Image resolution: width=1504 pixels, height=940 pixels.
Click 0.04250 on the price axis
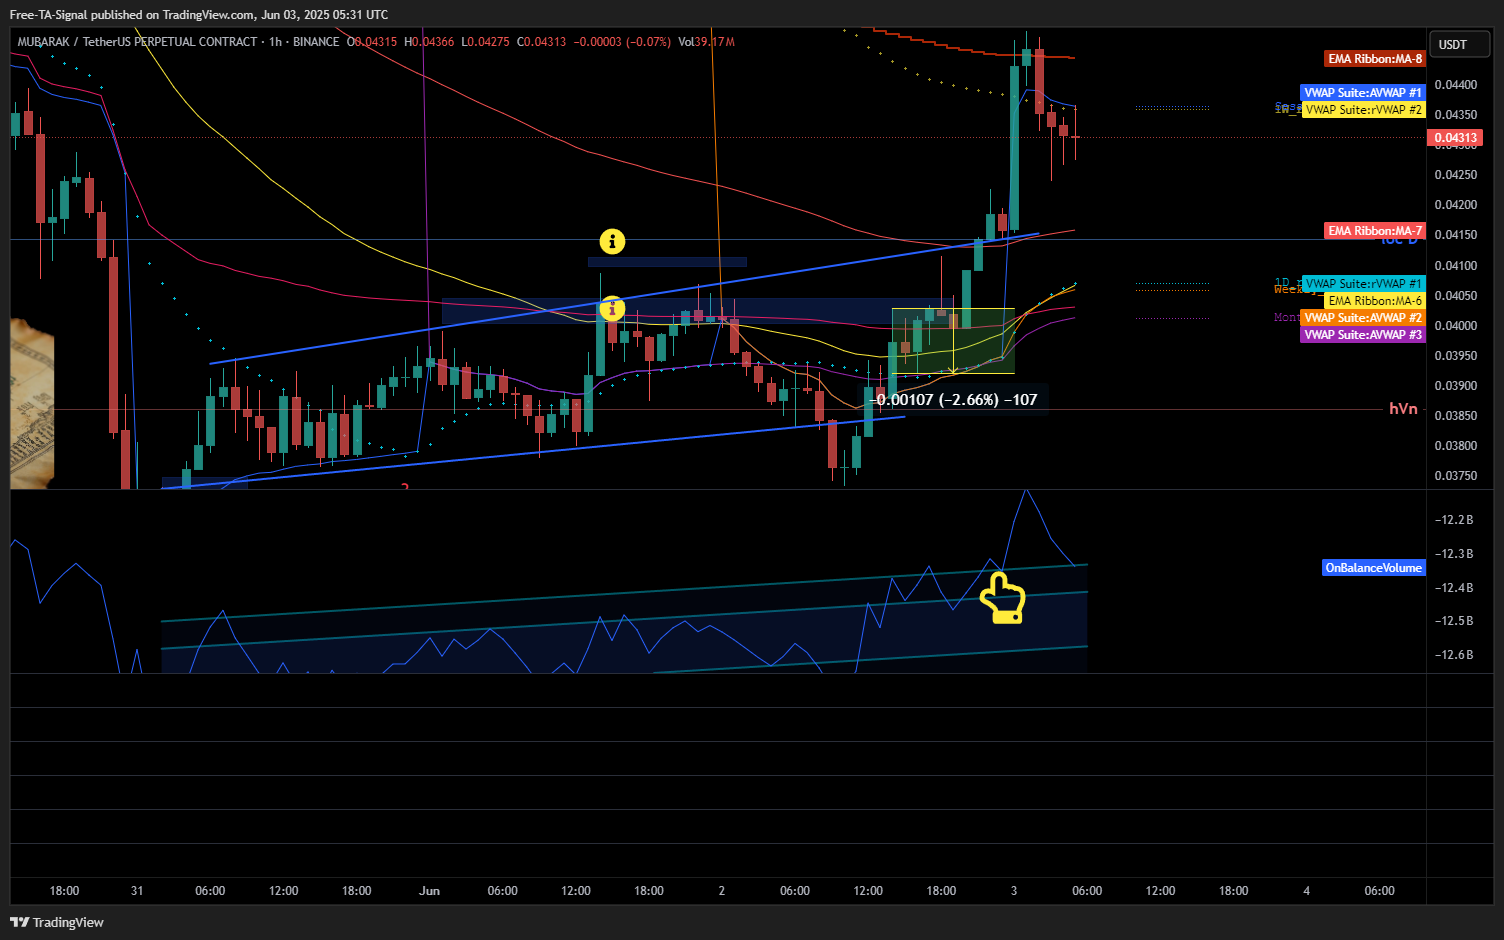click(1455, 175)
